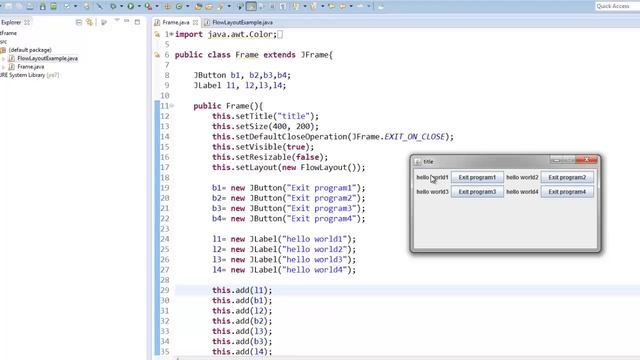Click the hello world2 label in title window
Viewport: 640px width, 360px height.
(x=522, y=178)
